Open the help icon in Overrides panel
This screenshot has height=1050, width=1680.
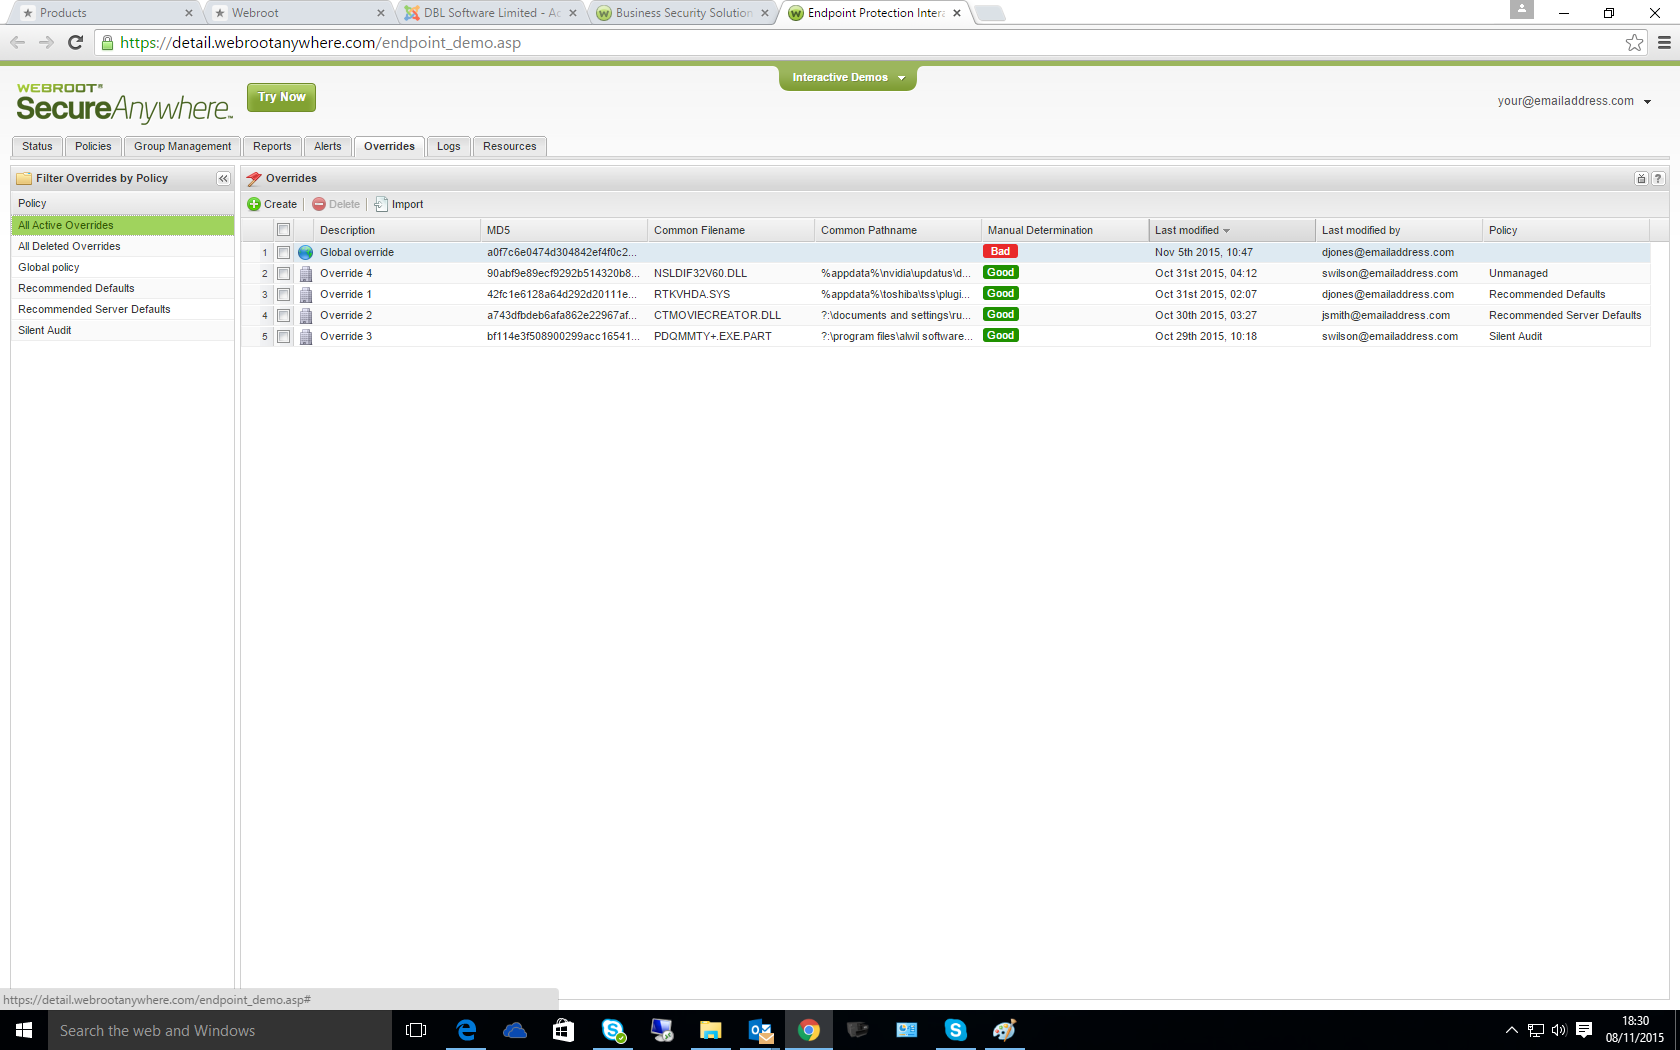pyautogui.click(x=1658, y=178)
